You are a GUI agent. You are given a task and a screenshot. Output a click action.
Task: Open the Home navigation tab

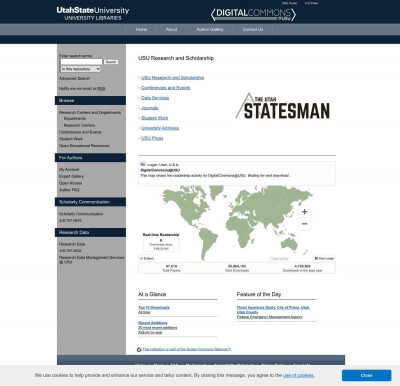[141, 29]
